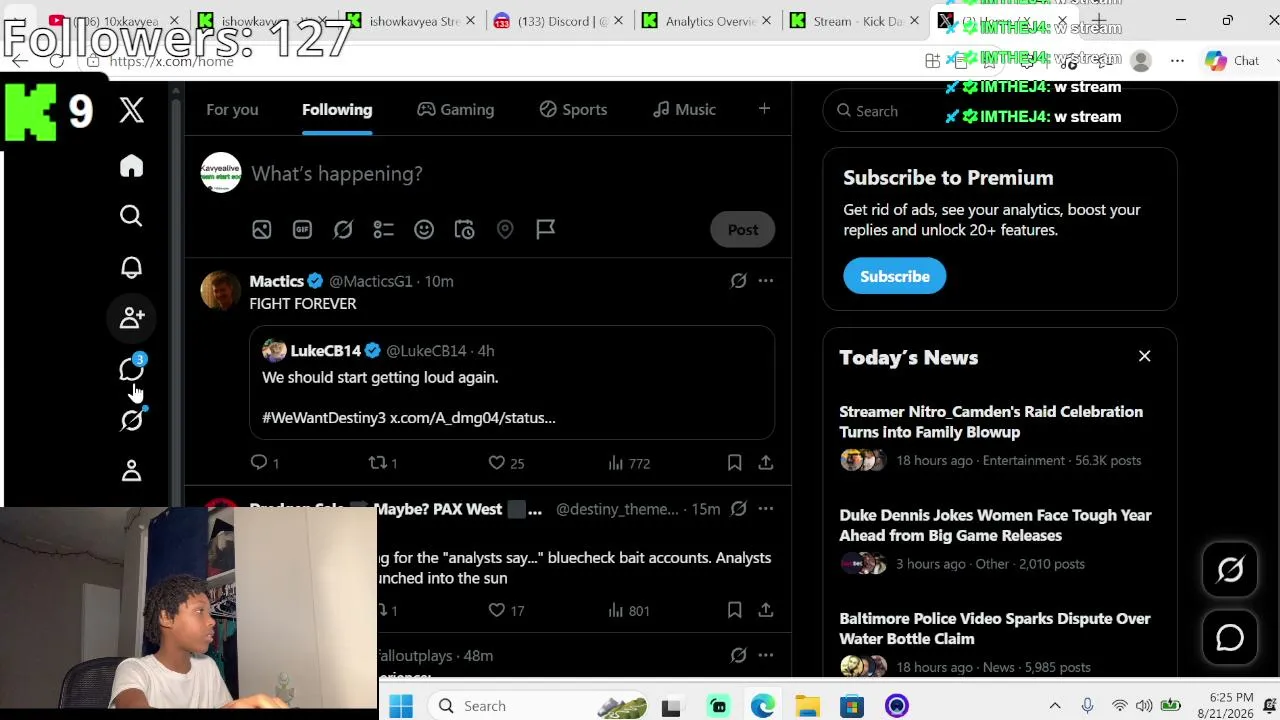Bookmark the Mactics post
The width and height of the screenshot is (1280, 720).
[x=734, y=463]
